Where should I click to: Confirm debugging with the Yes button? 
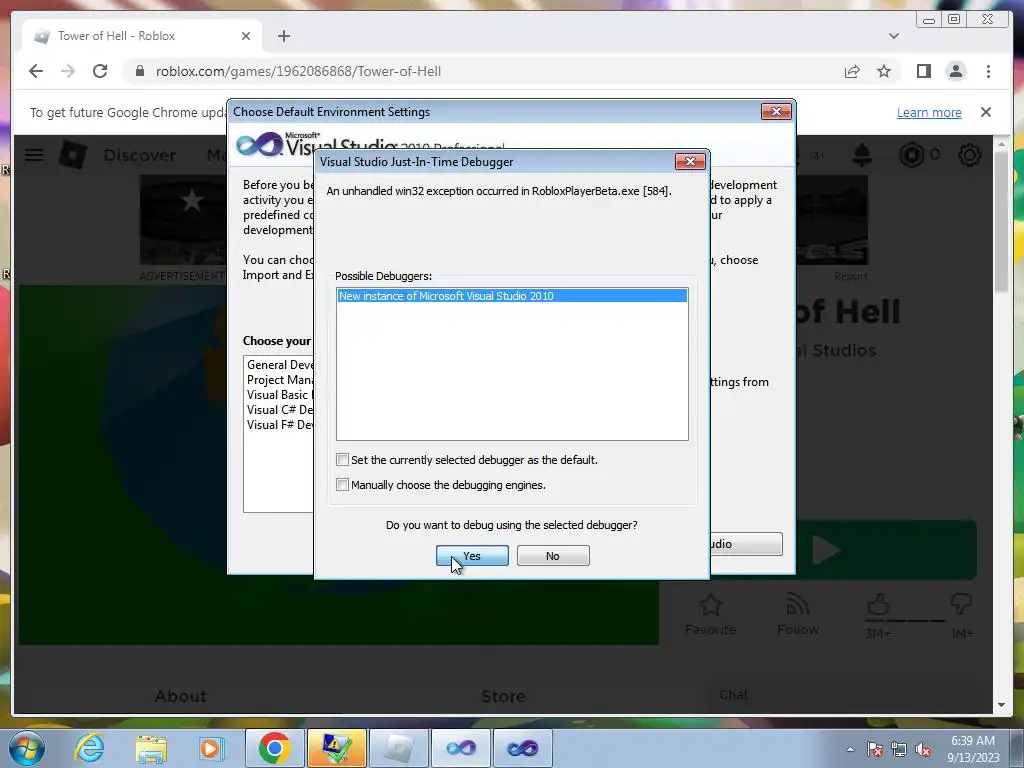472,556
